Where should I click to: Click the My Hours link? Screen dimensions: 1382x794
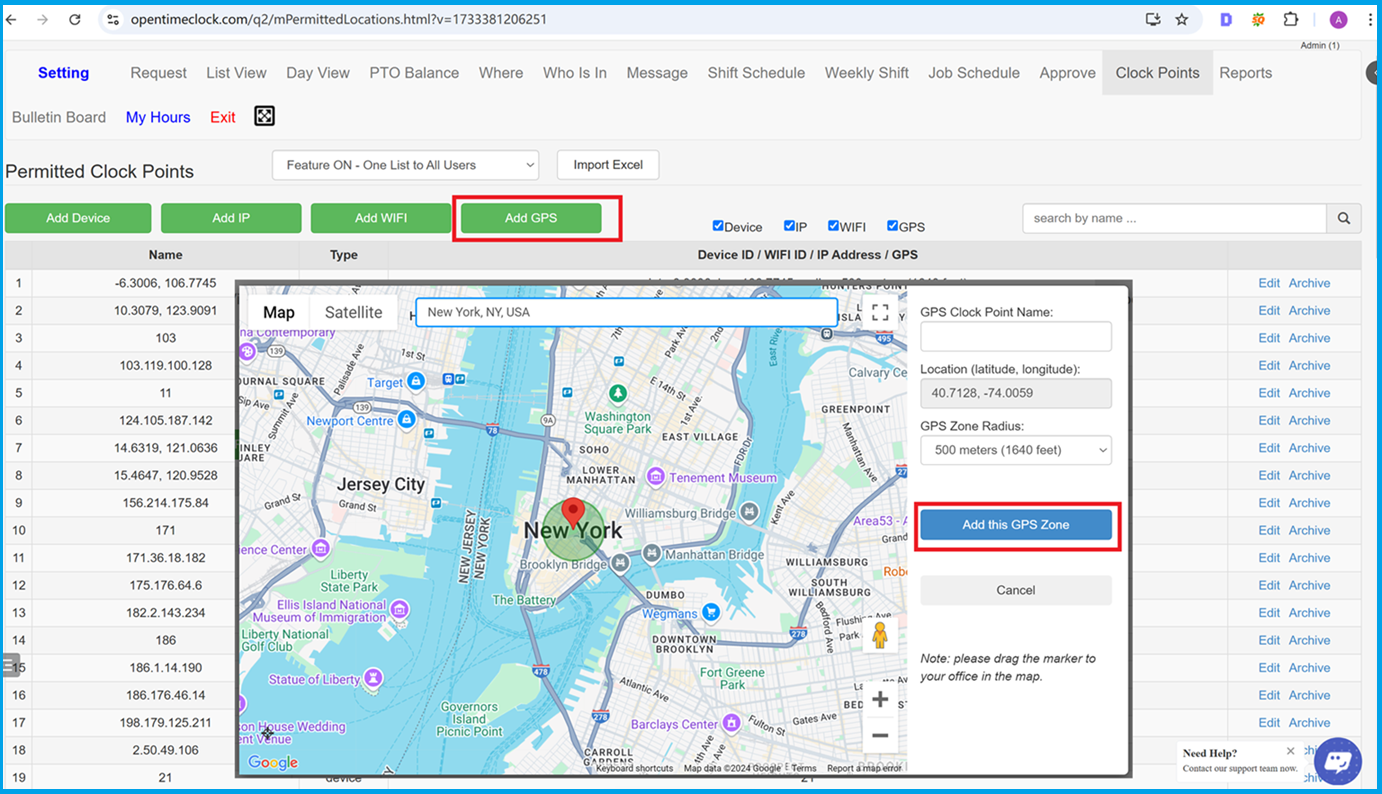(x=158, y=117)
